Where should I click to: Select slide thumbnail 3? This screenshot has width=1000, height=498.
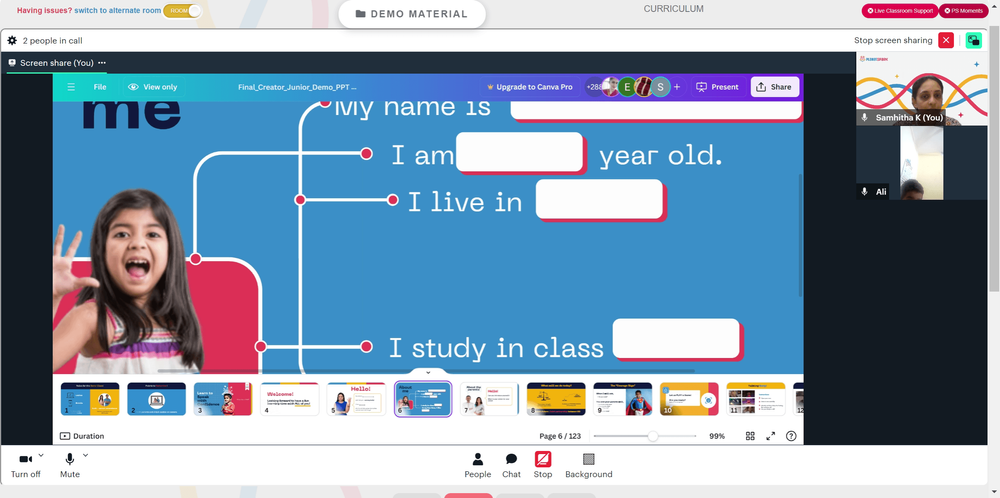[223, 399]
